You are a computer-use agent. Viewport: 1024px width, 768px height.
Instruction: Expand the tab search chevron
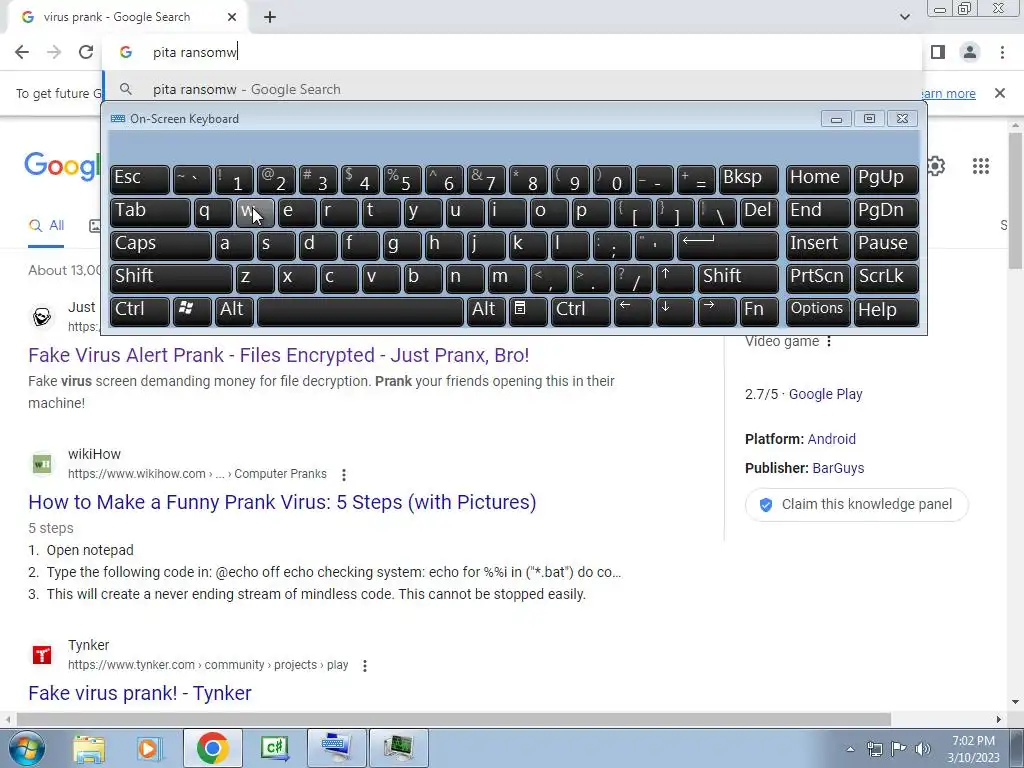click(904, 17)
